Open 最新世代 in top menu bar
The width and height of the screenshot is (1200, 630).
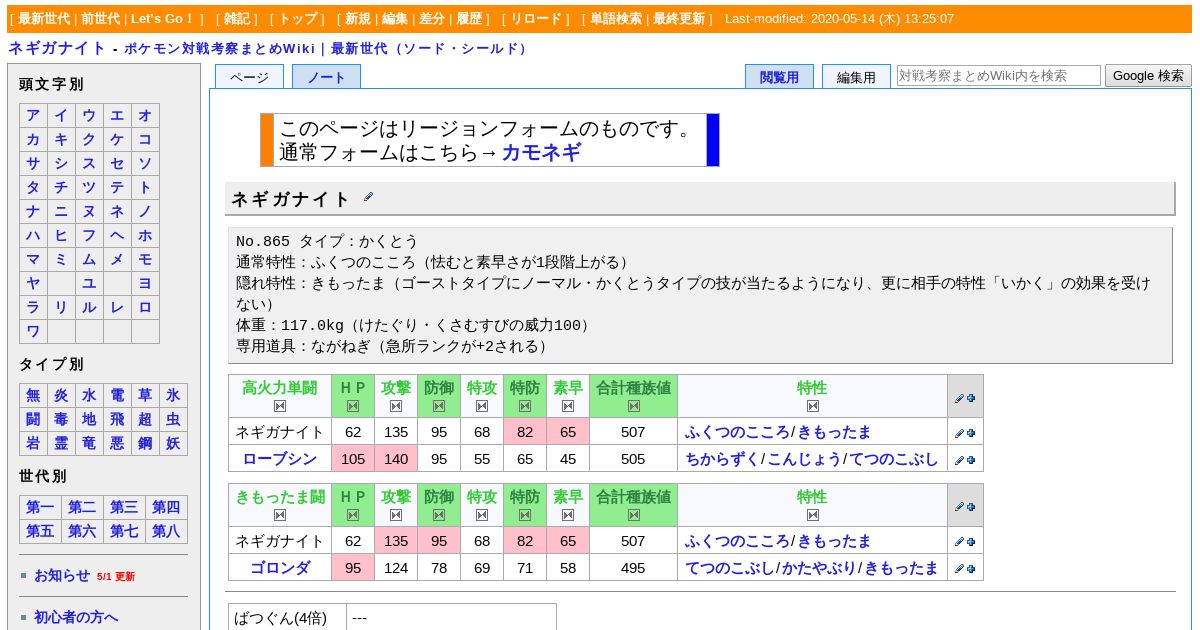pos(44,19)
